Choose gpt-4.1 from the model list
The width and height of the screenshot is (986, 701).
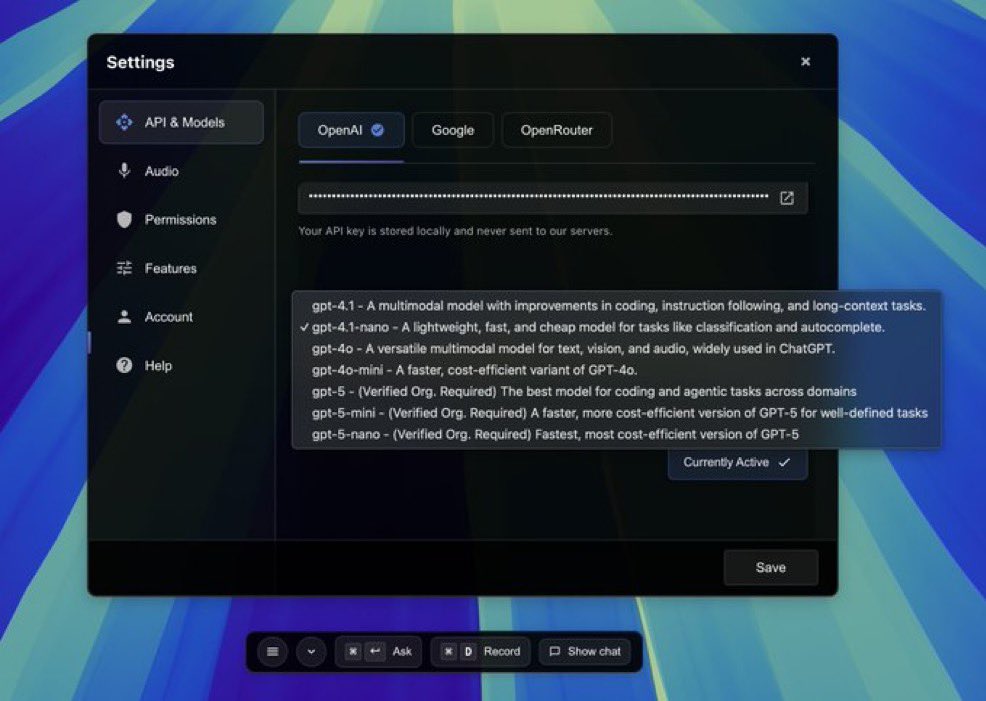click(617, 306)
